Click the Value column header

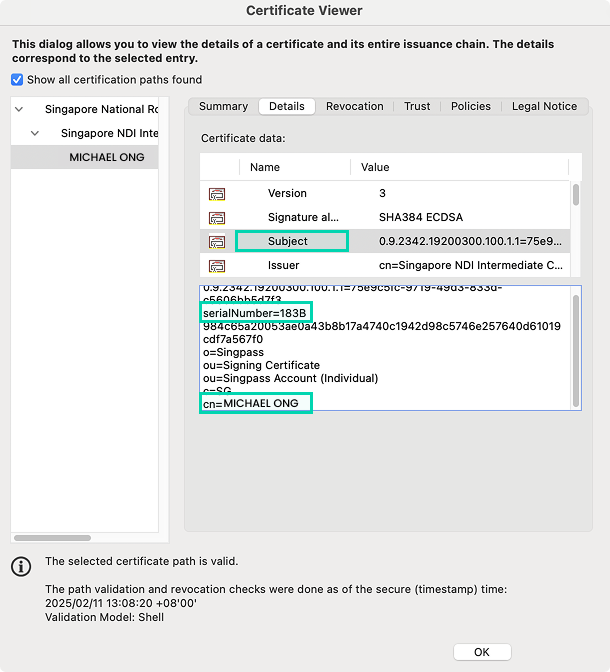(375, 167)
